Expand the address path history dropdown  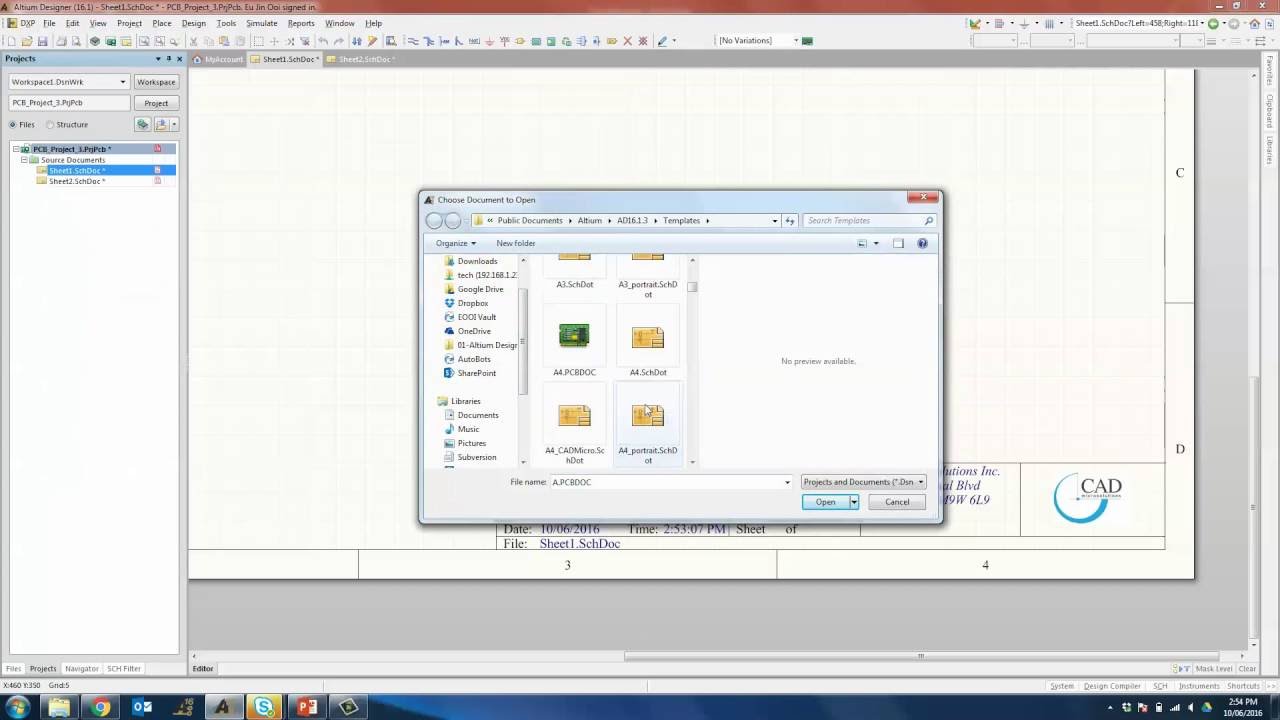[774, 221]
